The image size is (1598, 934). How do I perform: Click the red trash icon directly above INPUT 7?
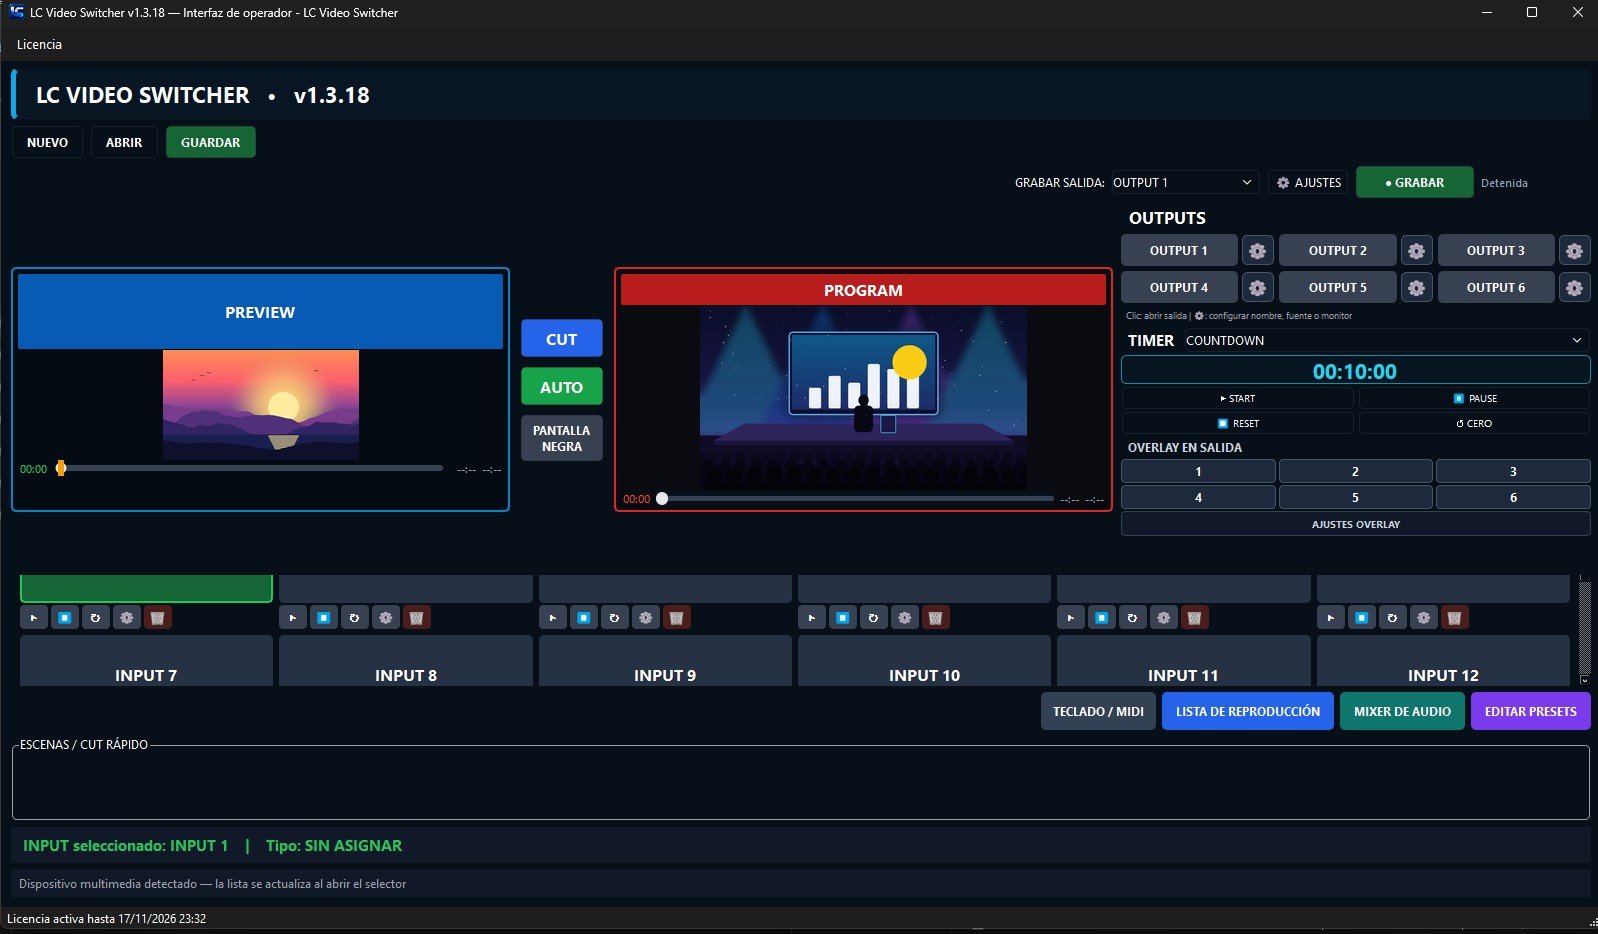point(157,618)
